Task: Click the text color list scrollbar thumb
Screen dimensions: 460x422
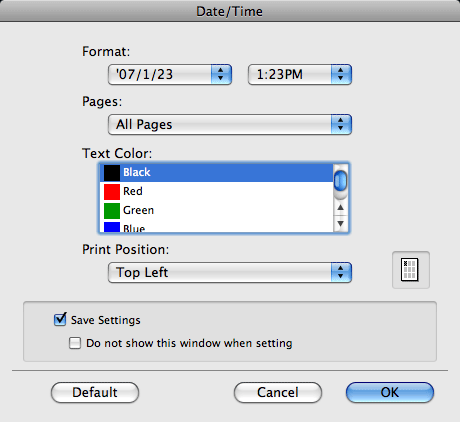Action: coord(340,181)
